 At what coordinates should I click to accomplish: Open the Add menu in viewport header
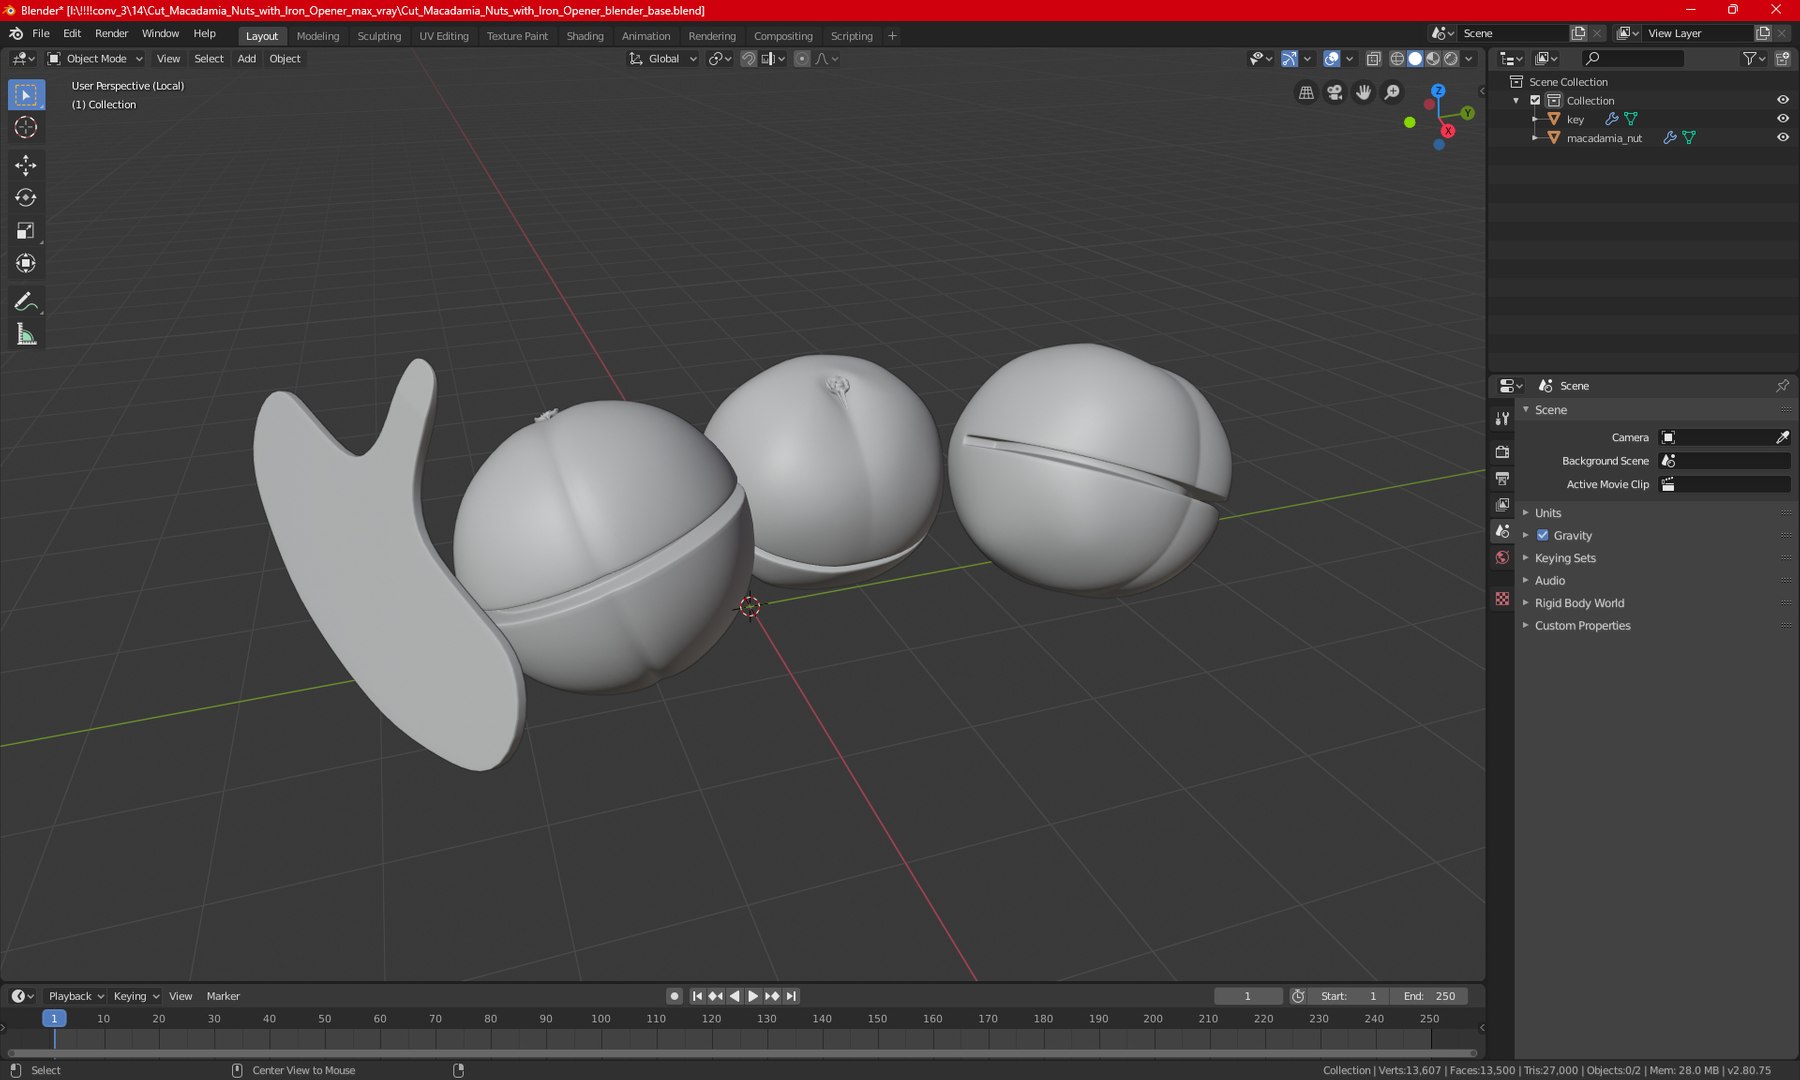click(246, 59)
